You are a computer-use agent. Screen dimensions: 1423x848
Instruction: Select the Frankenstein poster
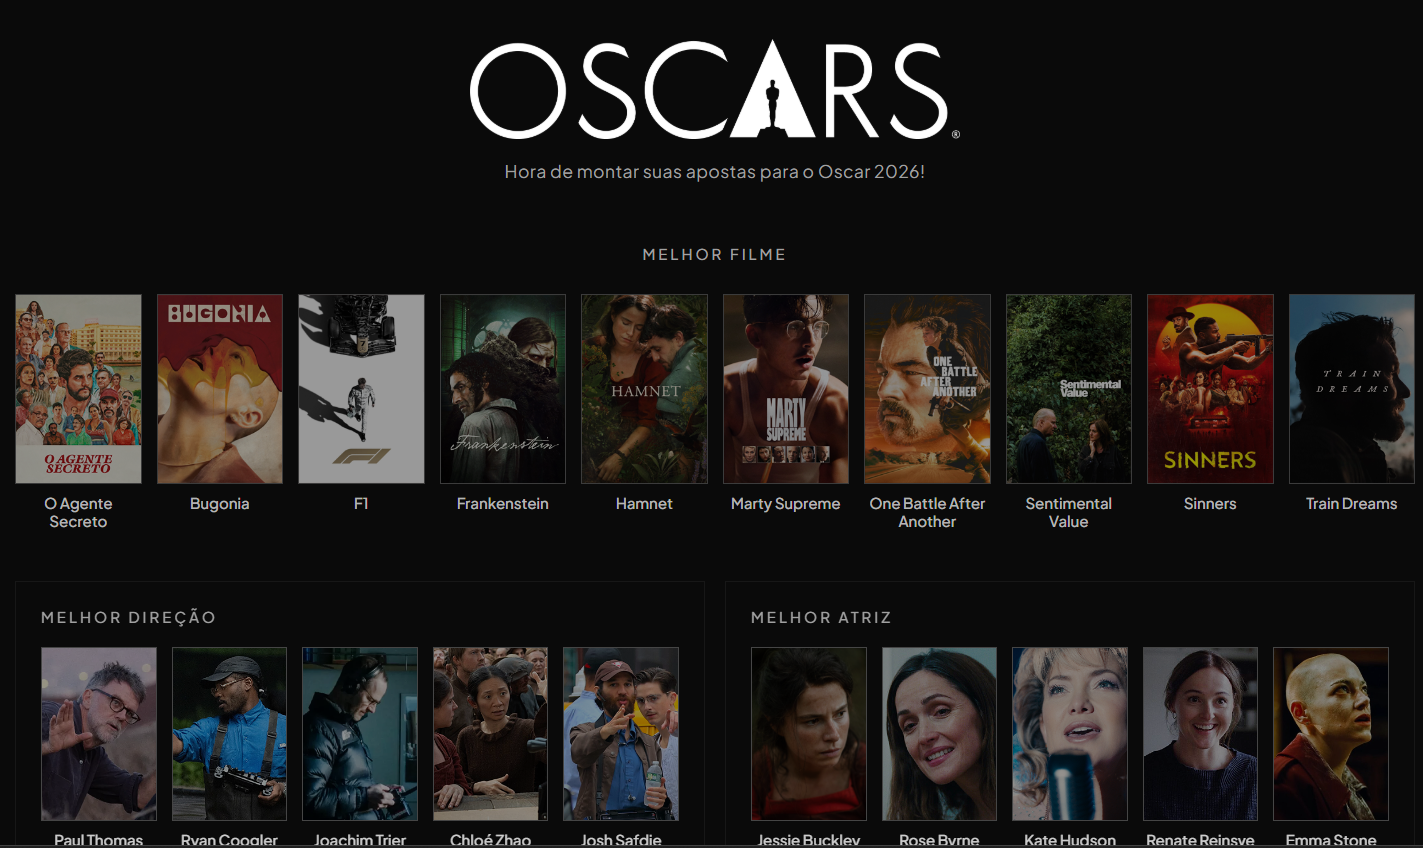503,389
